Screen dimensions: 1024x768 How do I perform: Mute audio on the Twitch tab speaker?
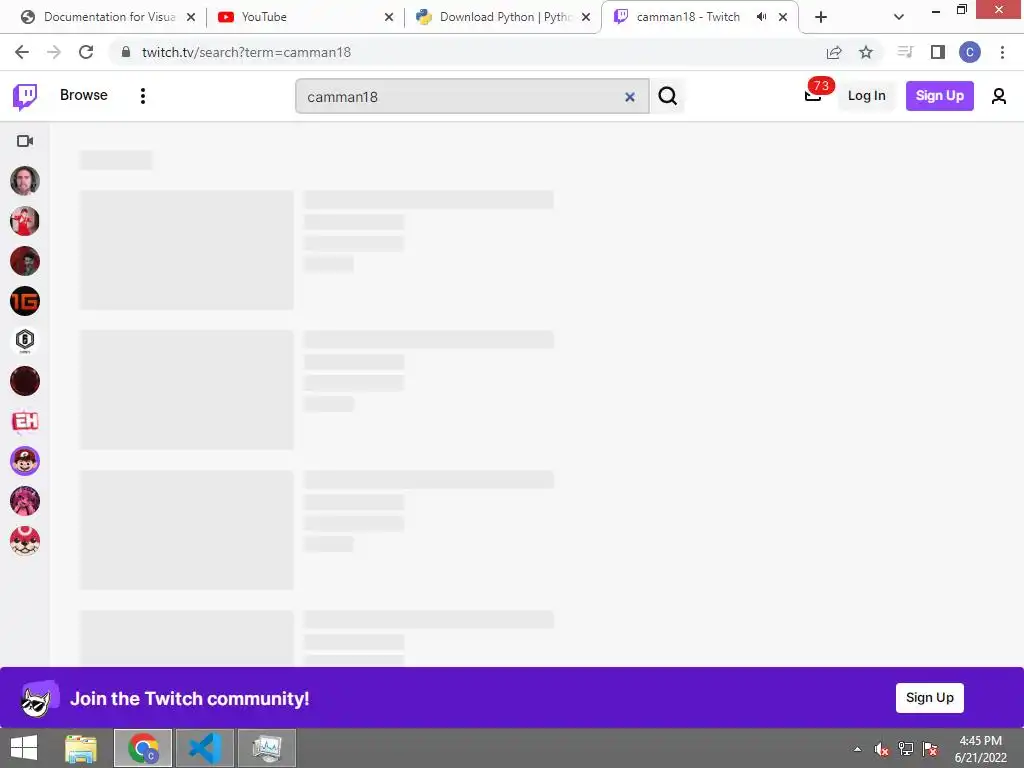(761, 17)
